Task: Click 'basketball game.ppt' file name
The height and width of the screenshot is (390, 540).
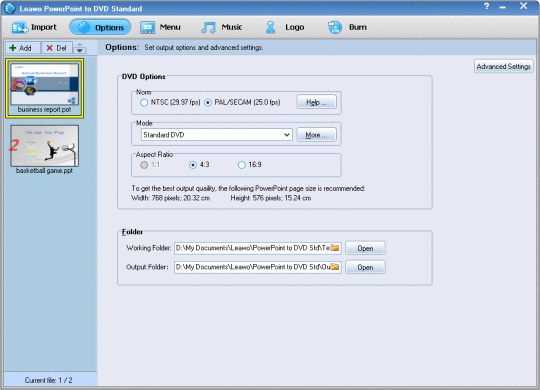Action: tap(44, 171)
